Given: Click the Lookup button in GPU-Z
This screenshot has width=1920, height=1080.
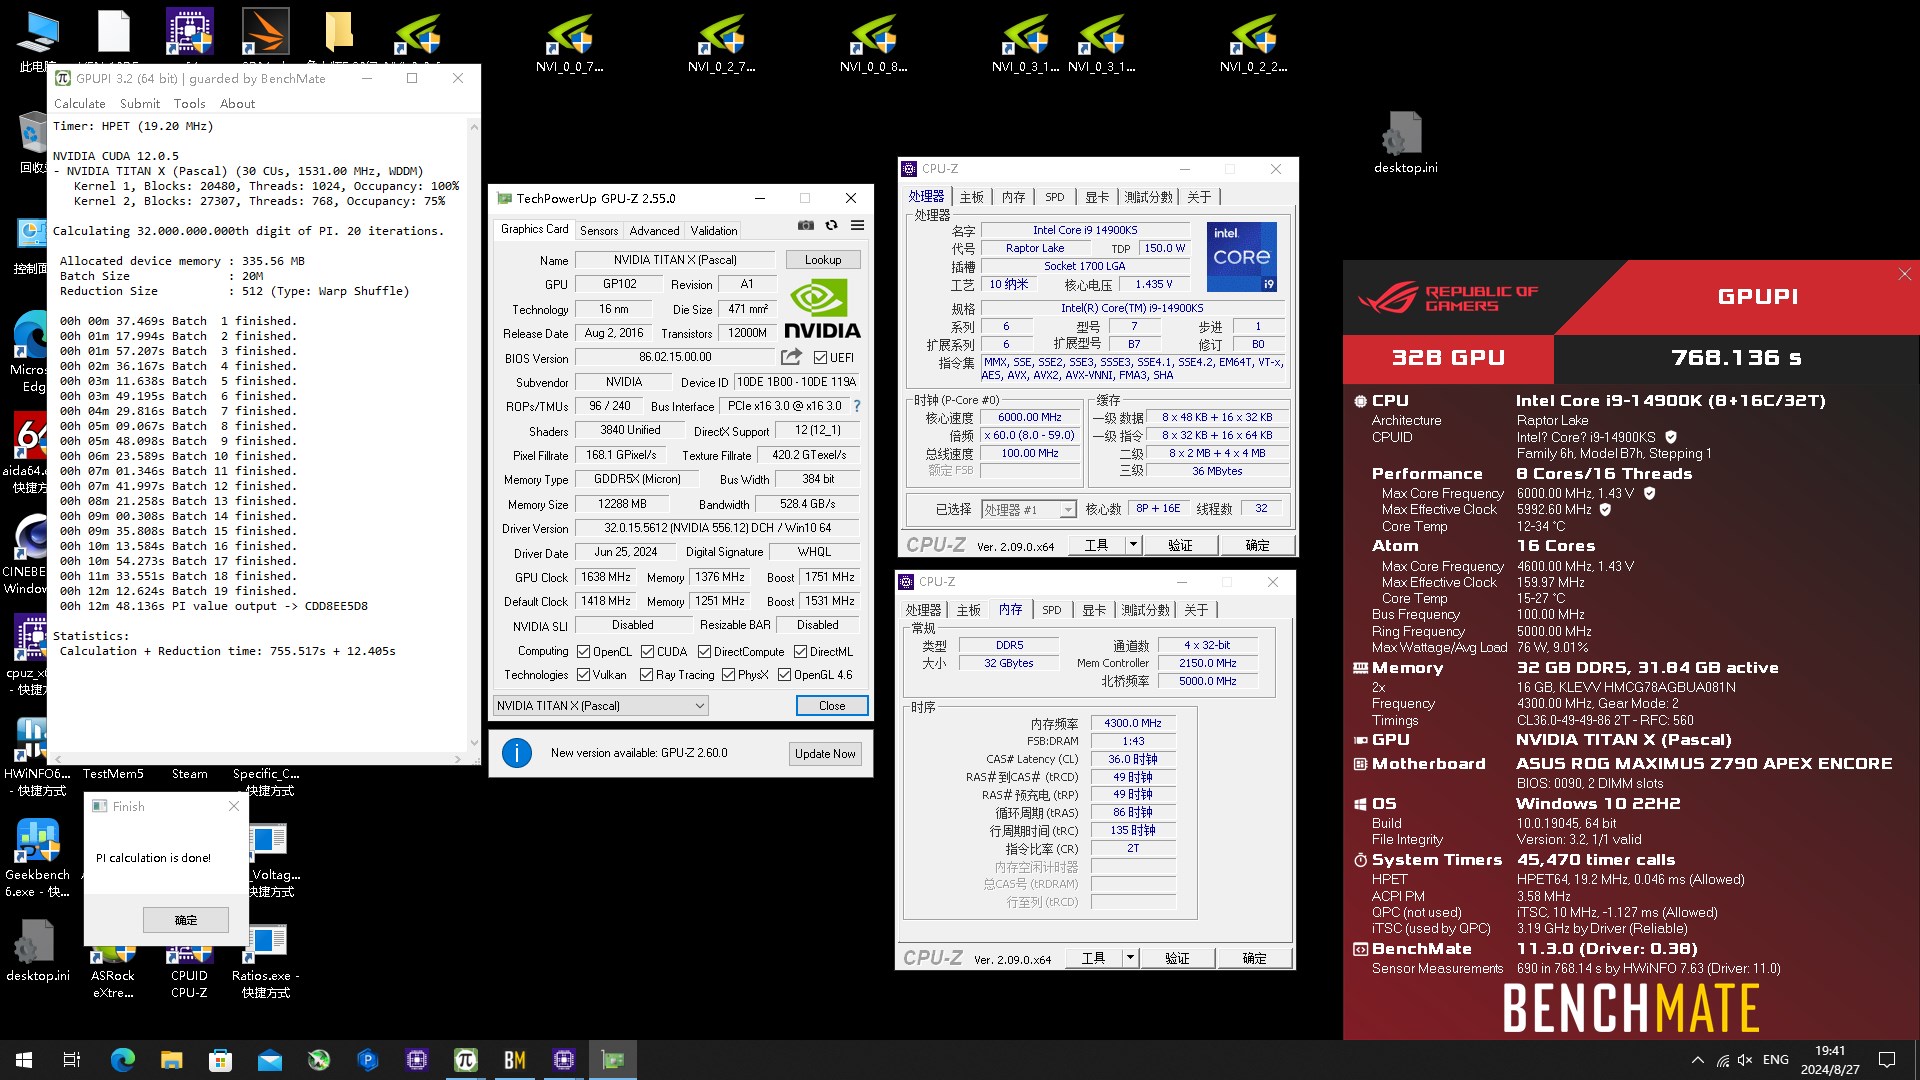Looking at the screenshot, I should (x=823, y=260).
